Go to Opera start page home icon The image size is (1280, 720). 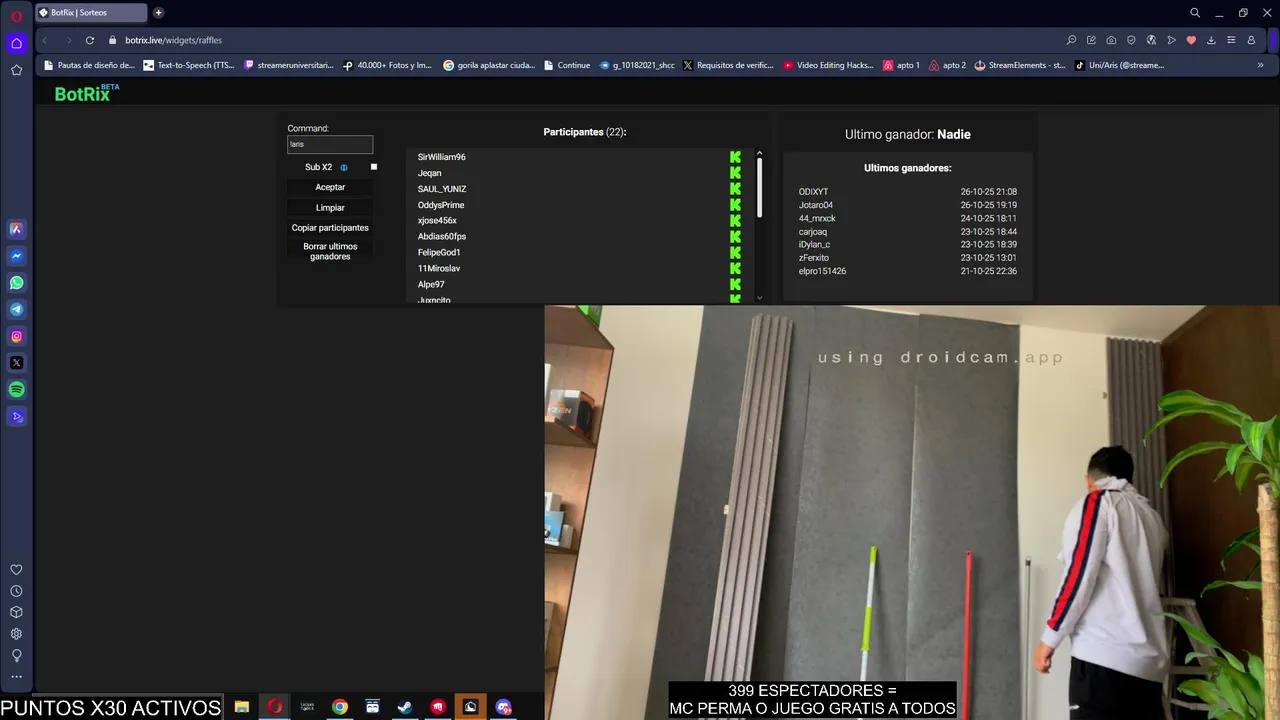[16, 43]
